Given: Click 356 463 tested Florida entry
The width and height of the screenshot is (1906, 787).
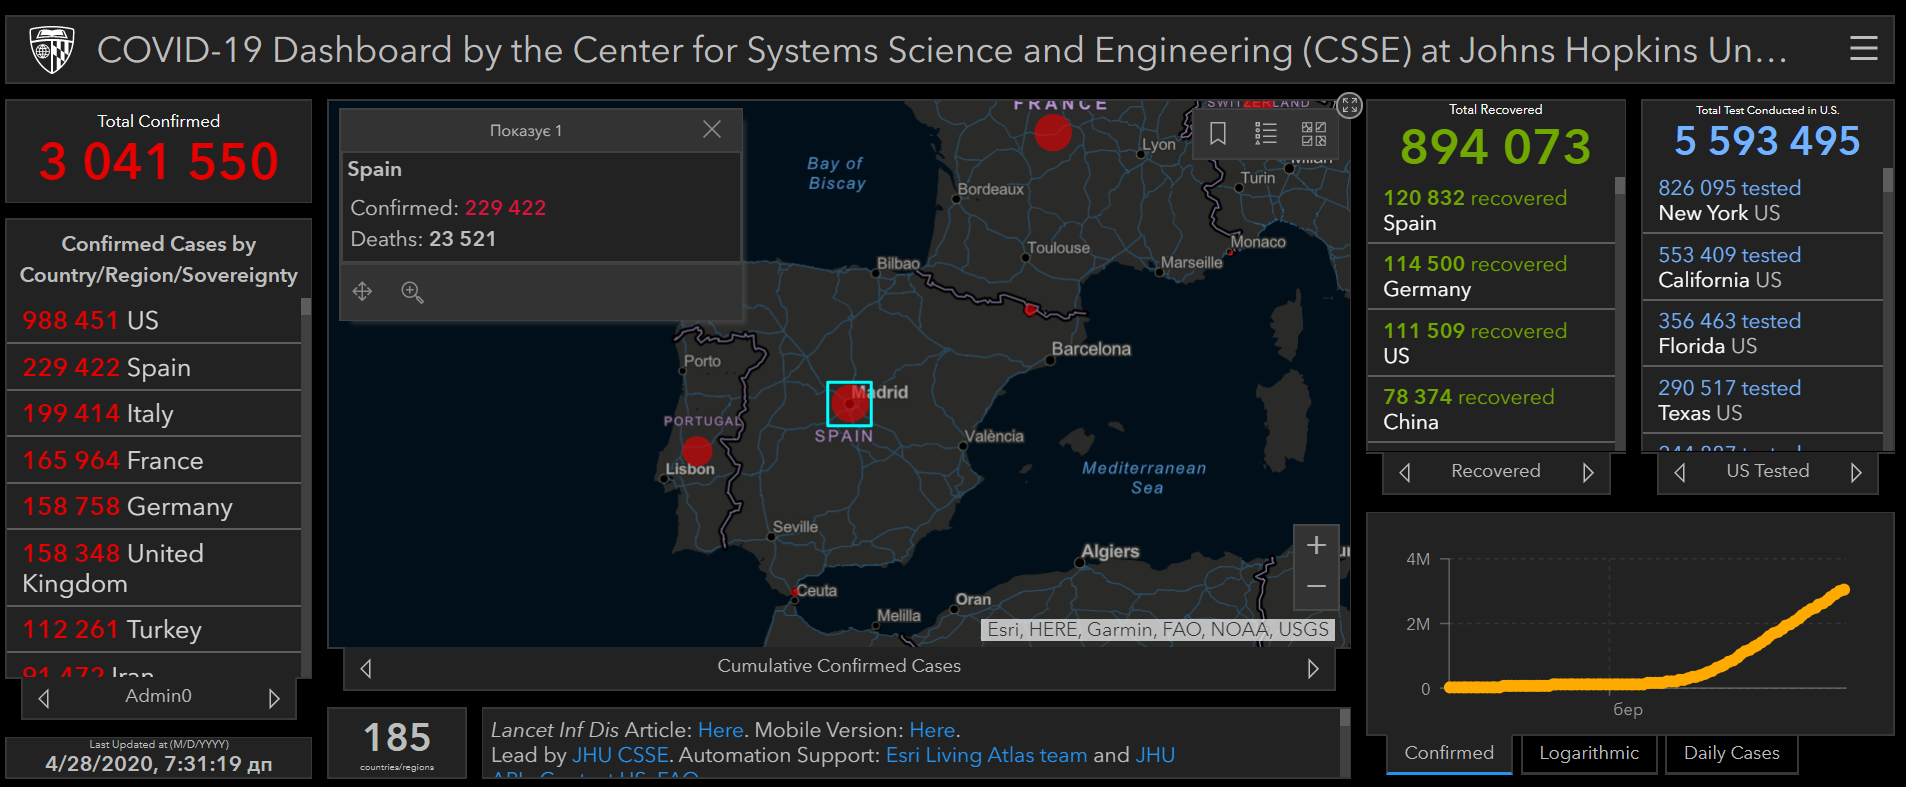Looking at the screenshot, I should pos(1763,333).
